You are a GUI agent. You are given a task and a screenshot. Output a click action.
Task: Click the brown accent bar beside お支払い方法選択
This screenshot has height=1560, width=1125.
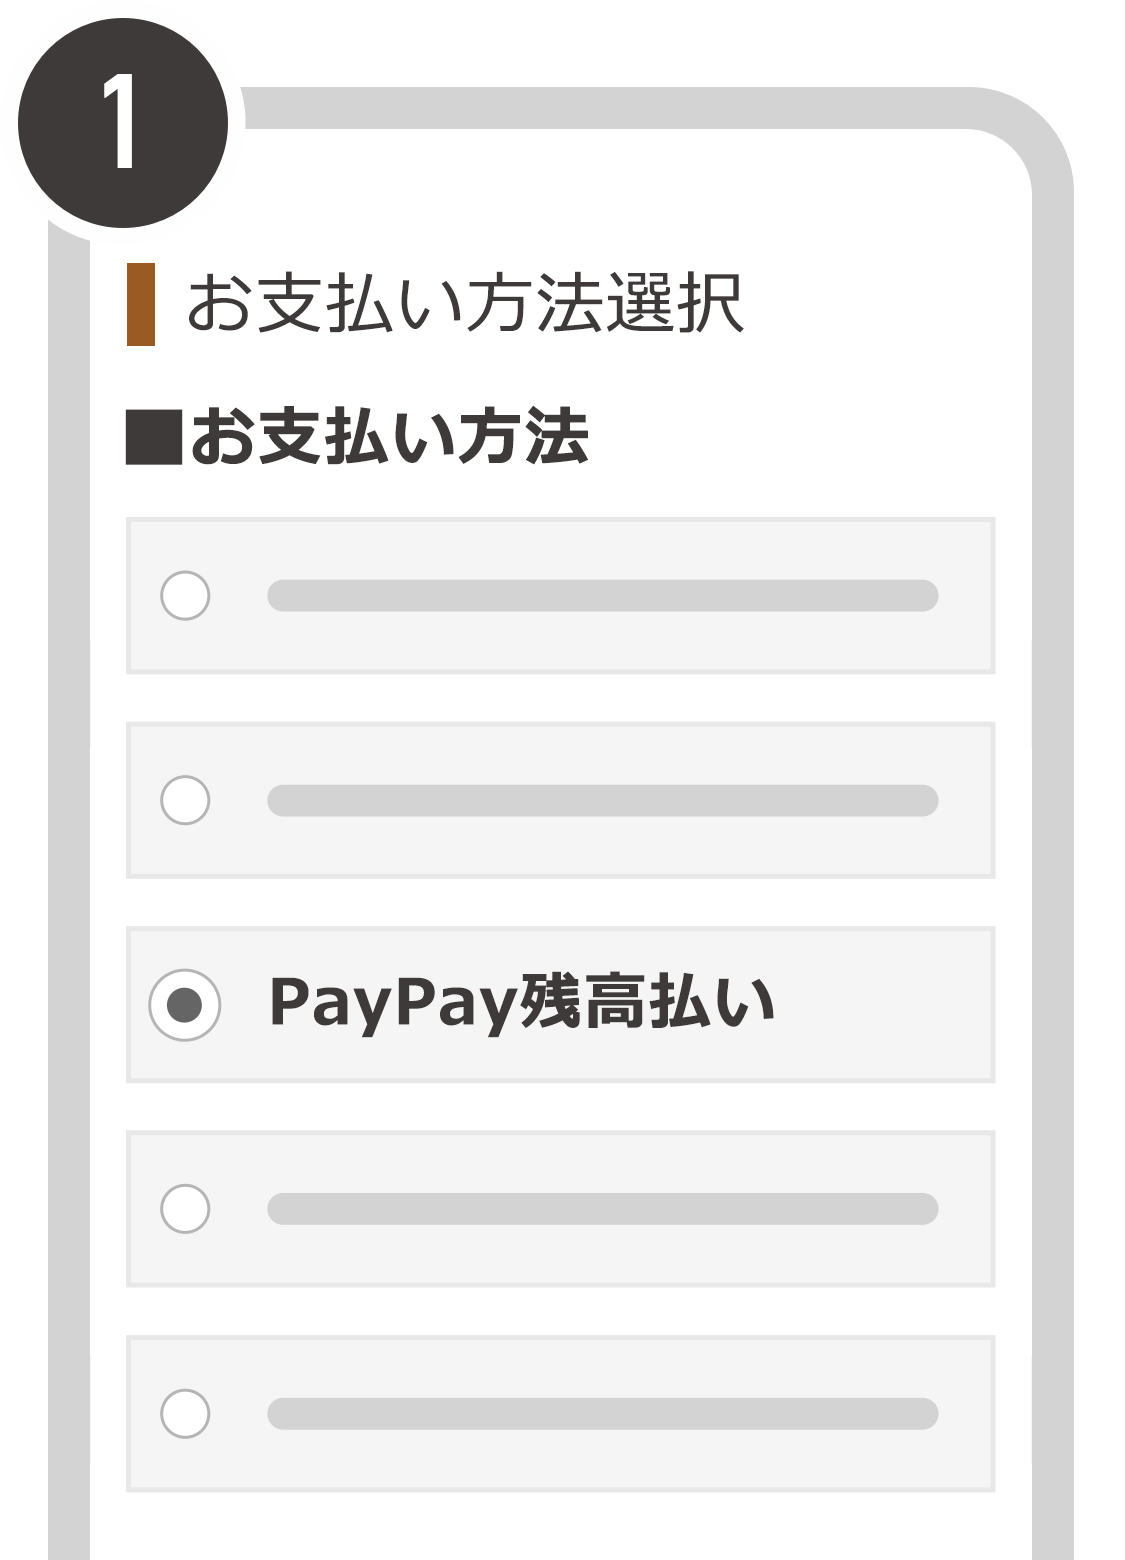(141, 305)
